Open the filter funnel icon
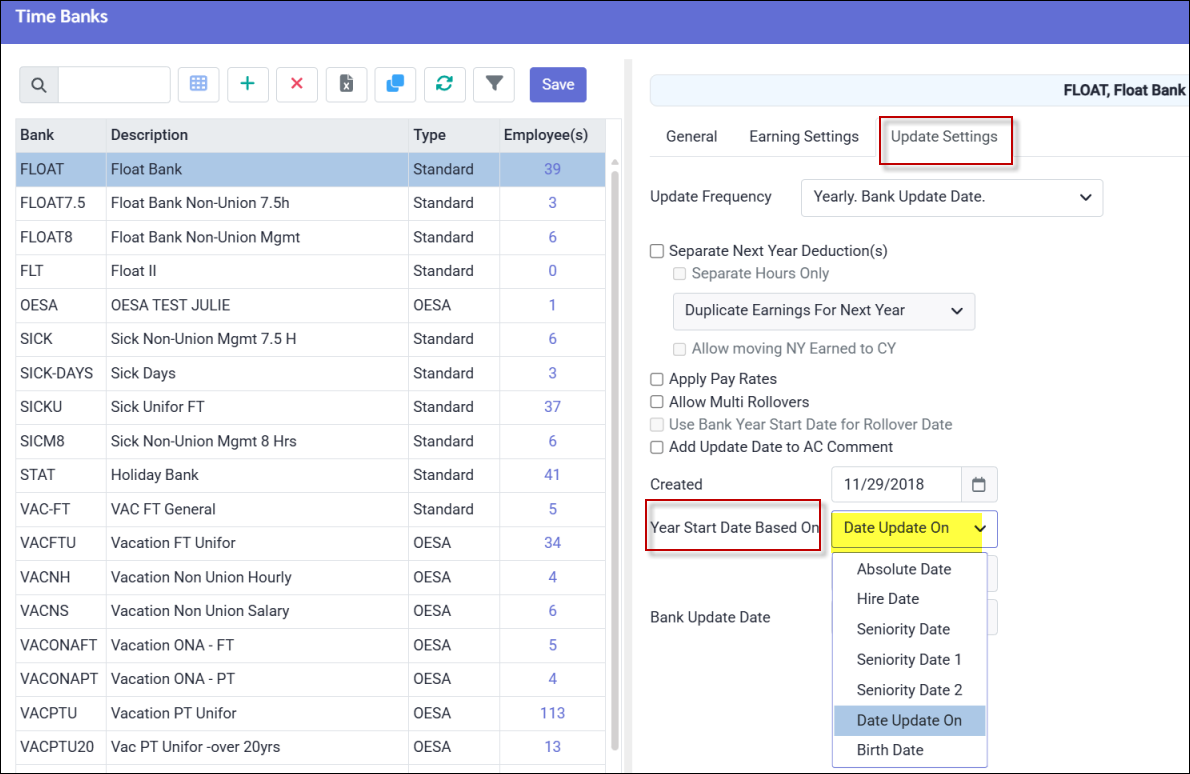The width and height of the screenshot is (1190, 774). [x=494, y=84]
